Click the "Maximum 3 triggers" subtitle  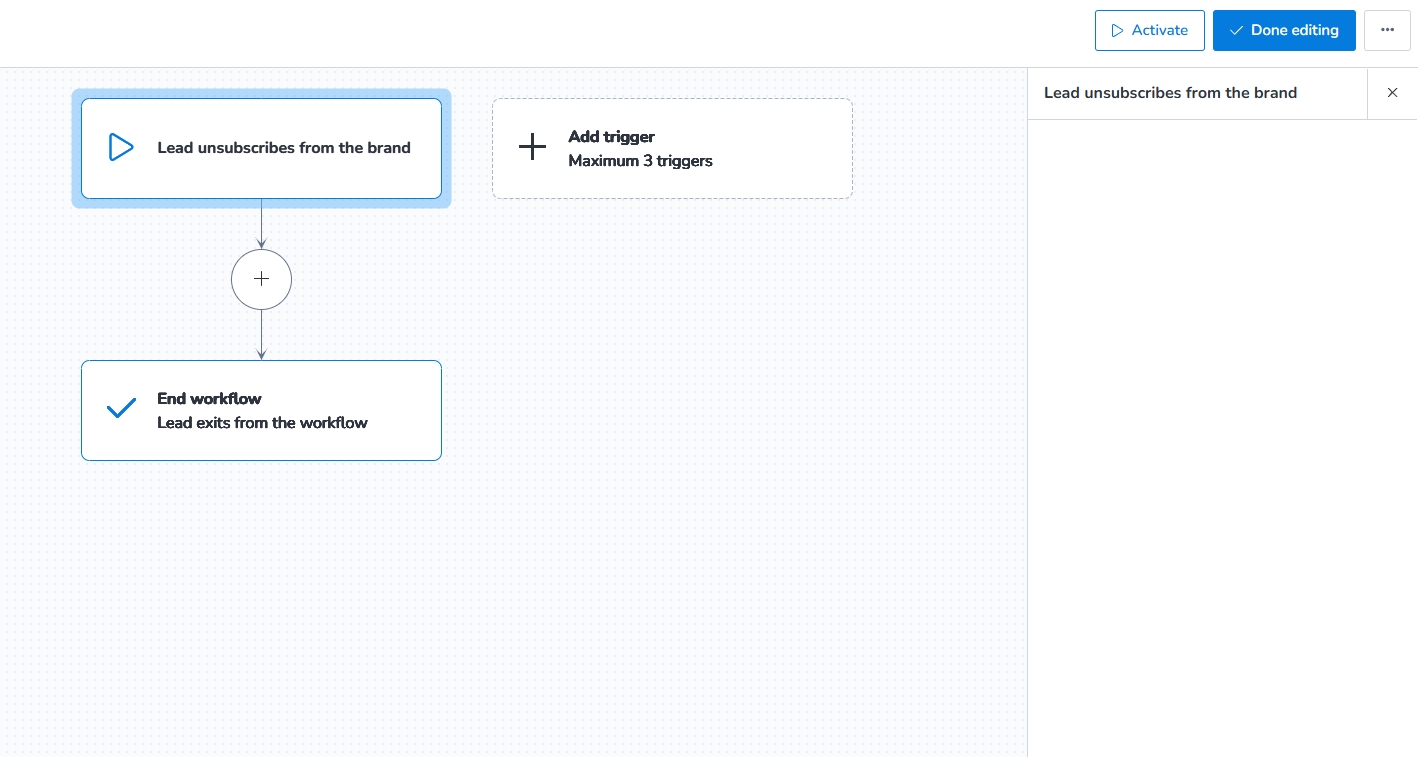coord(640,161)
